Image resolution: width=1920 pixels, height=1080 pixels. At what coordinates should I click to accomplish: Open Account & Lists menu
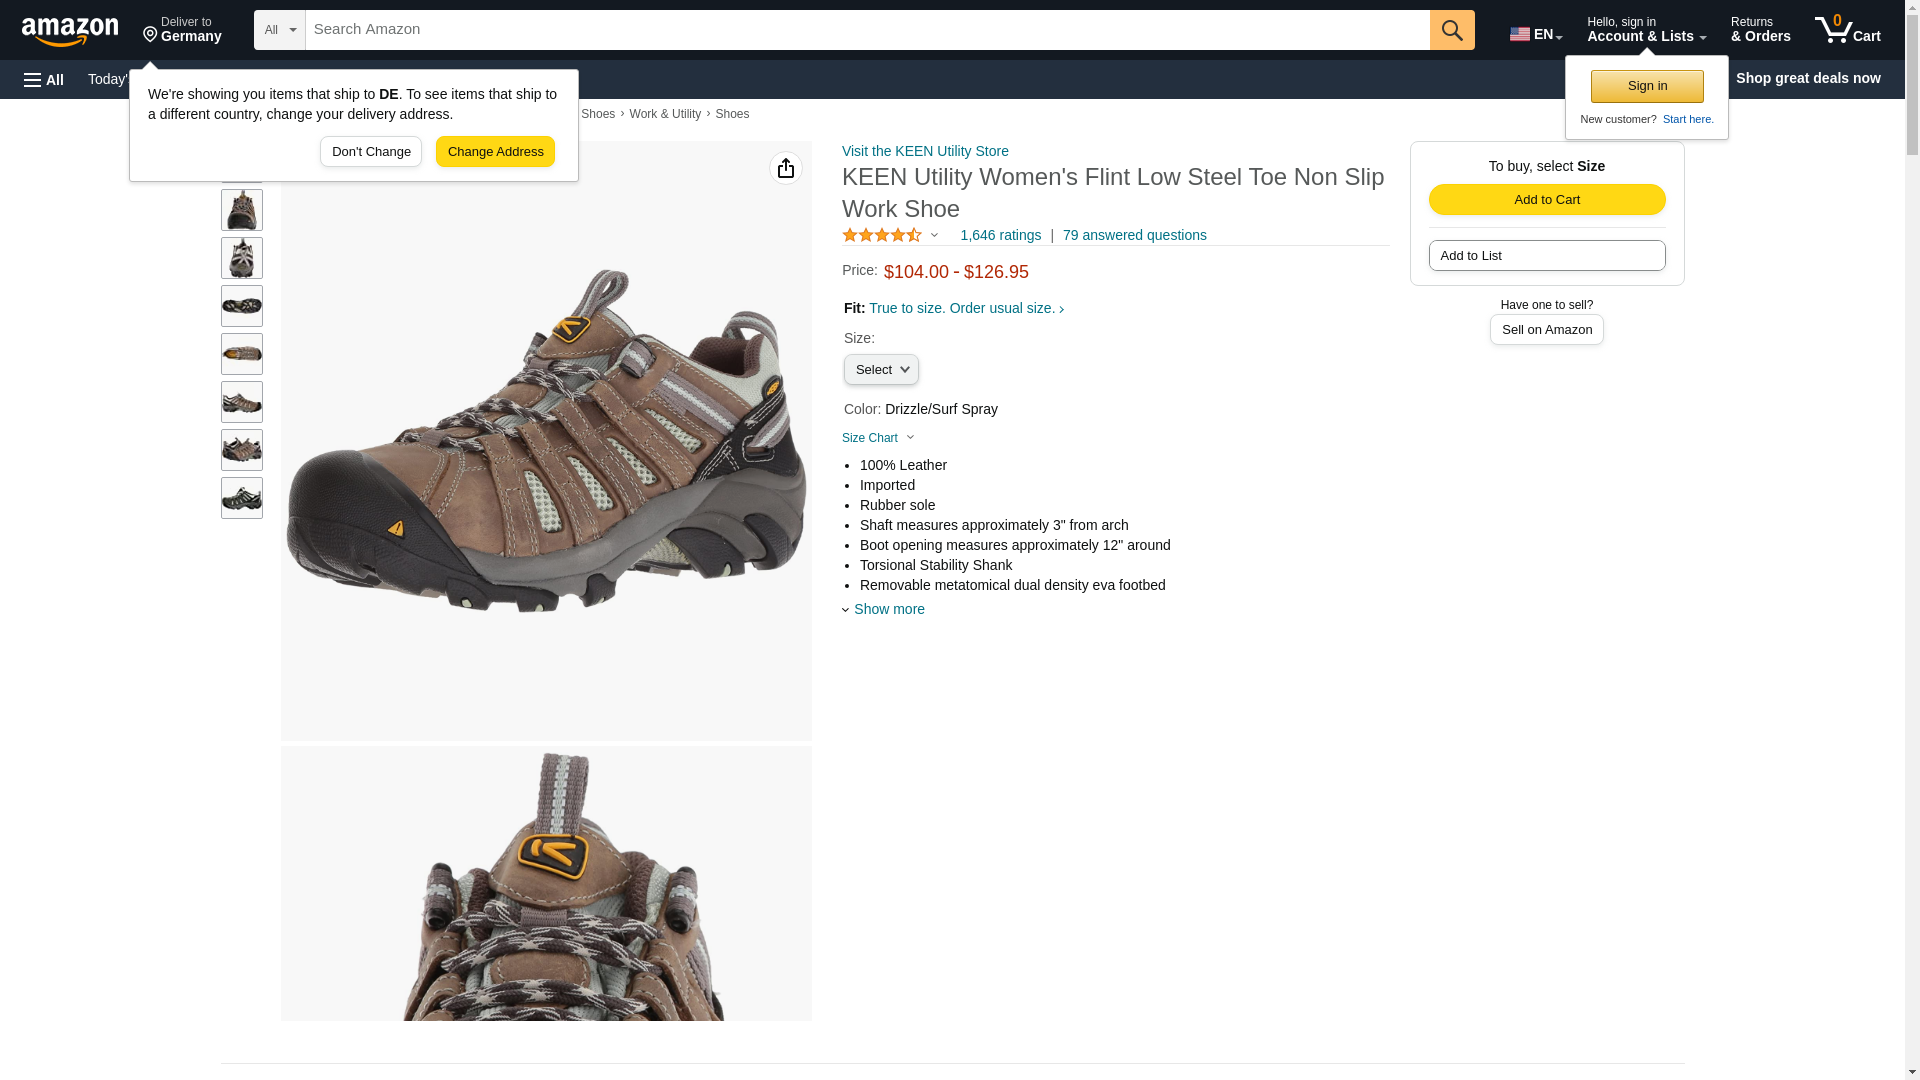(1646, 30)
